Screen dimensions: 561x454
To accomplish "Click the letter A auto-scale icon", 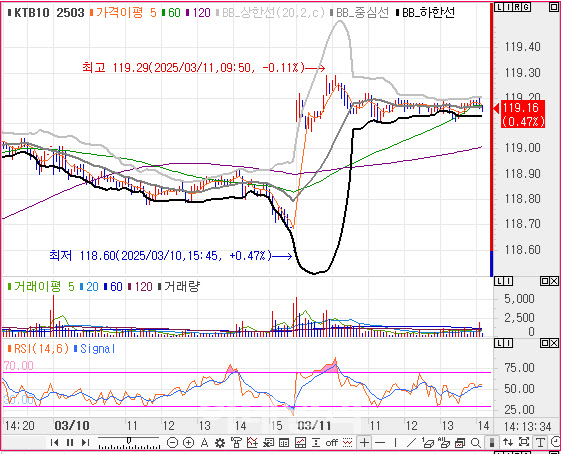I will tap(204, 443).
